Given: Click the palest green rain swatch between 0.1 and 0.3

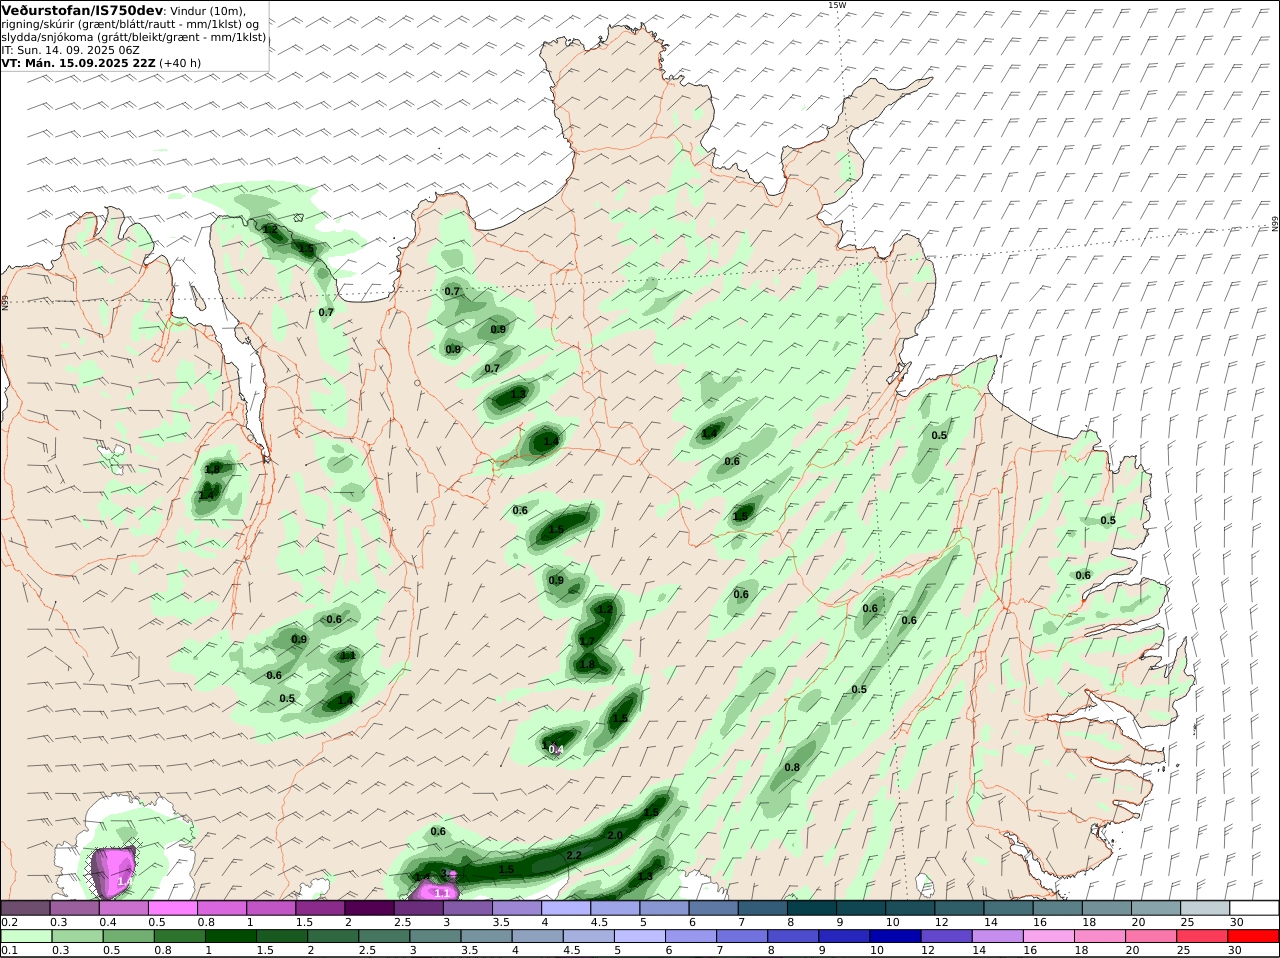Looking at the screenshot, I should (x=26, y=937).
